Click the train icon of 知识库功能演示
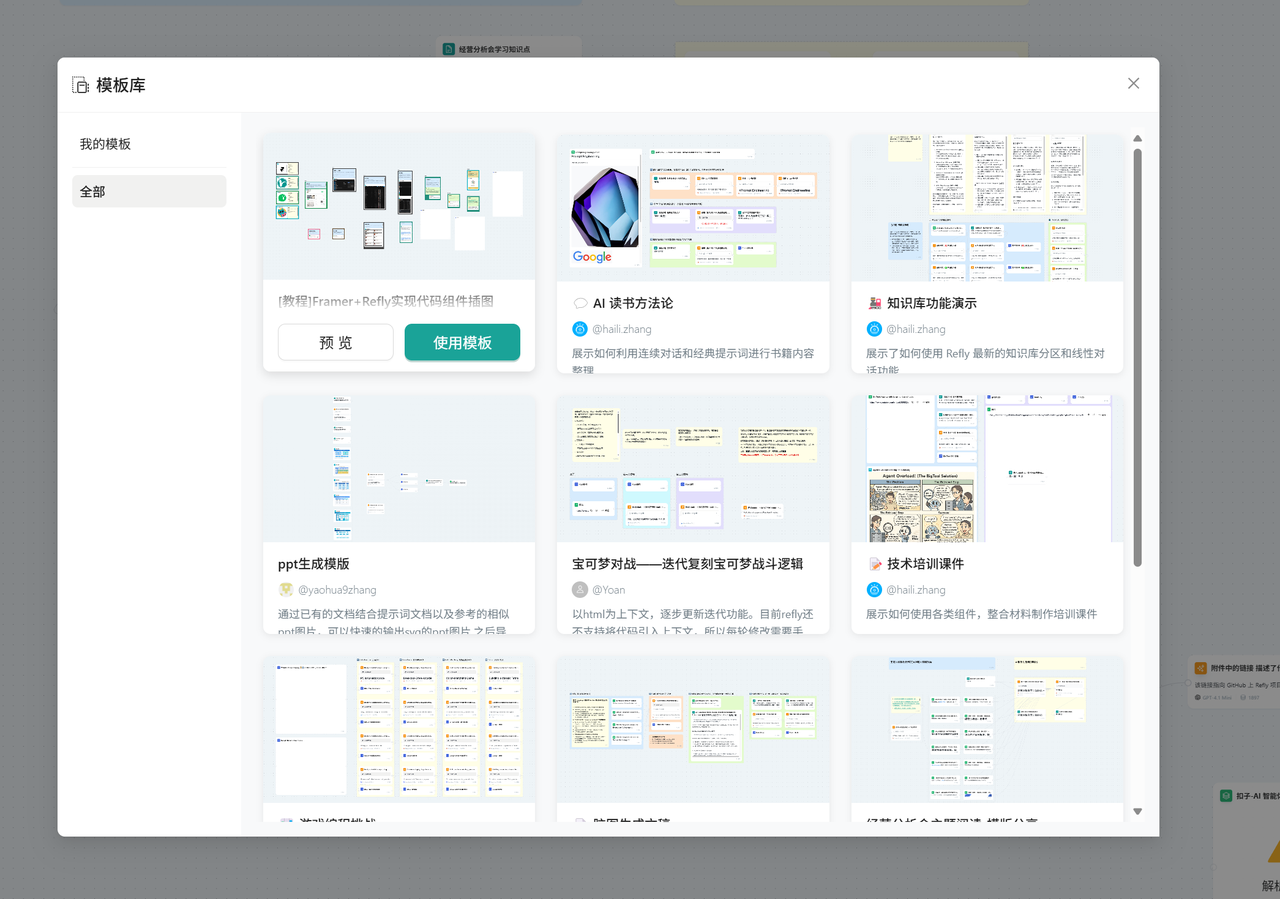Image resolution: width=1280 pixels, height=899 pixels. (874, 304)
